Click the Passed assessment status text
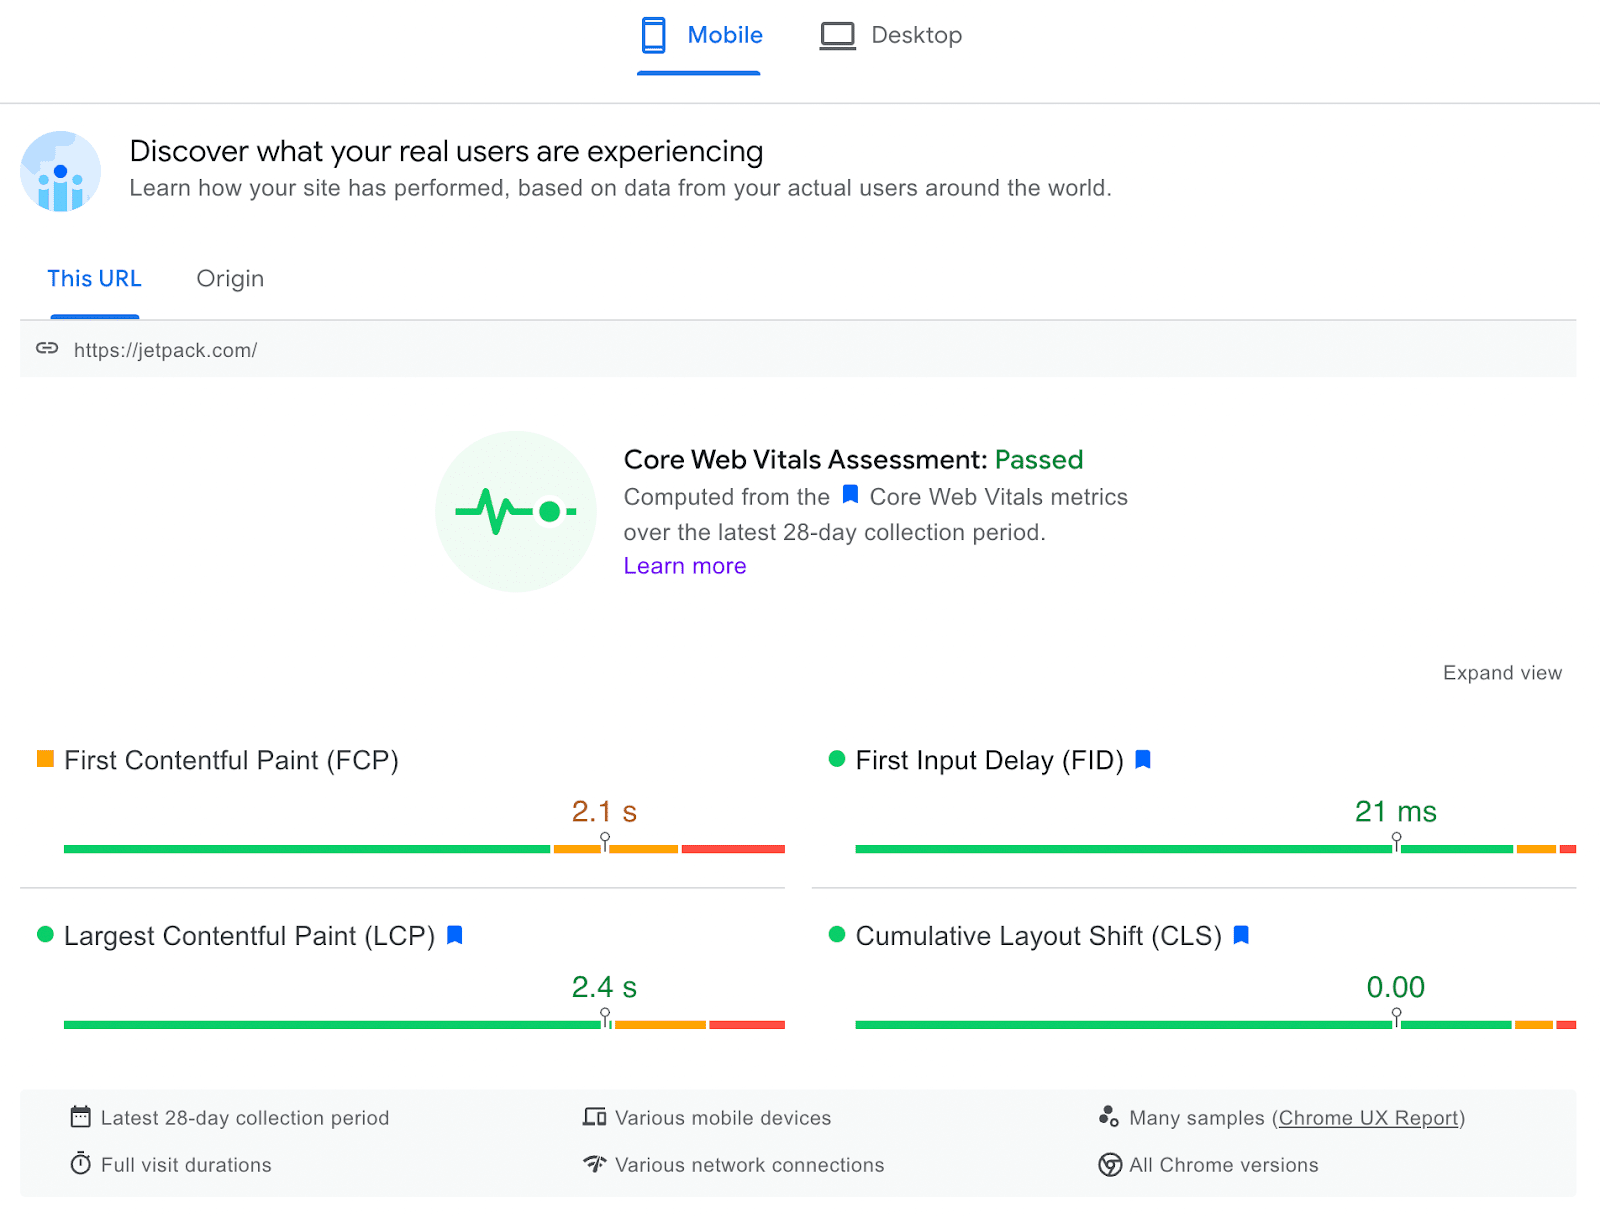1600x1218 pixels. pos(1039,460)
